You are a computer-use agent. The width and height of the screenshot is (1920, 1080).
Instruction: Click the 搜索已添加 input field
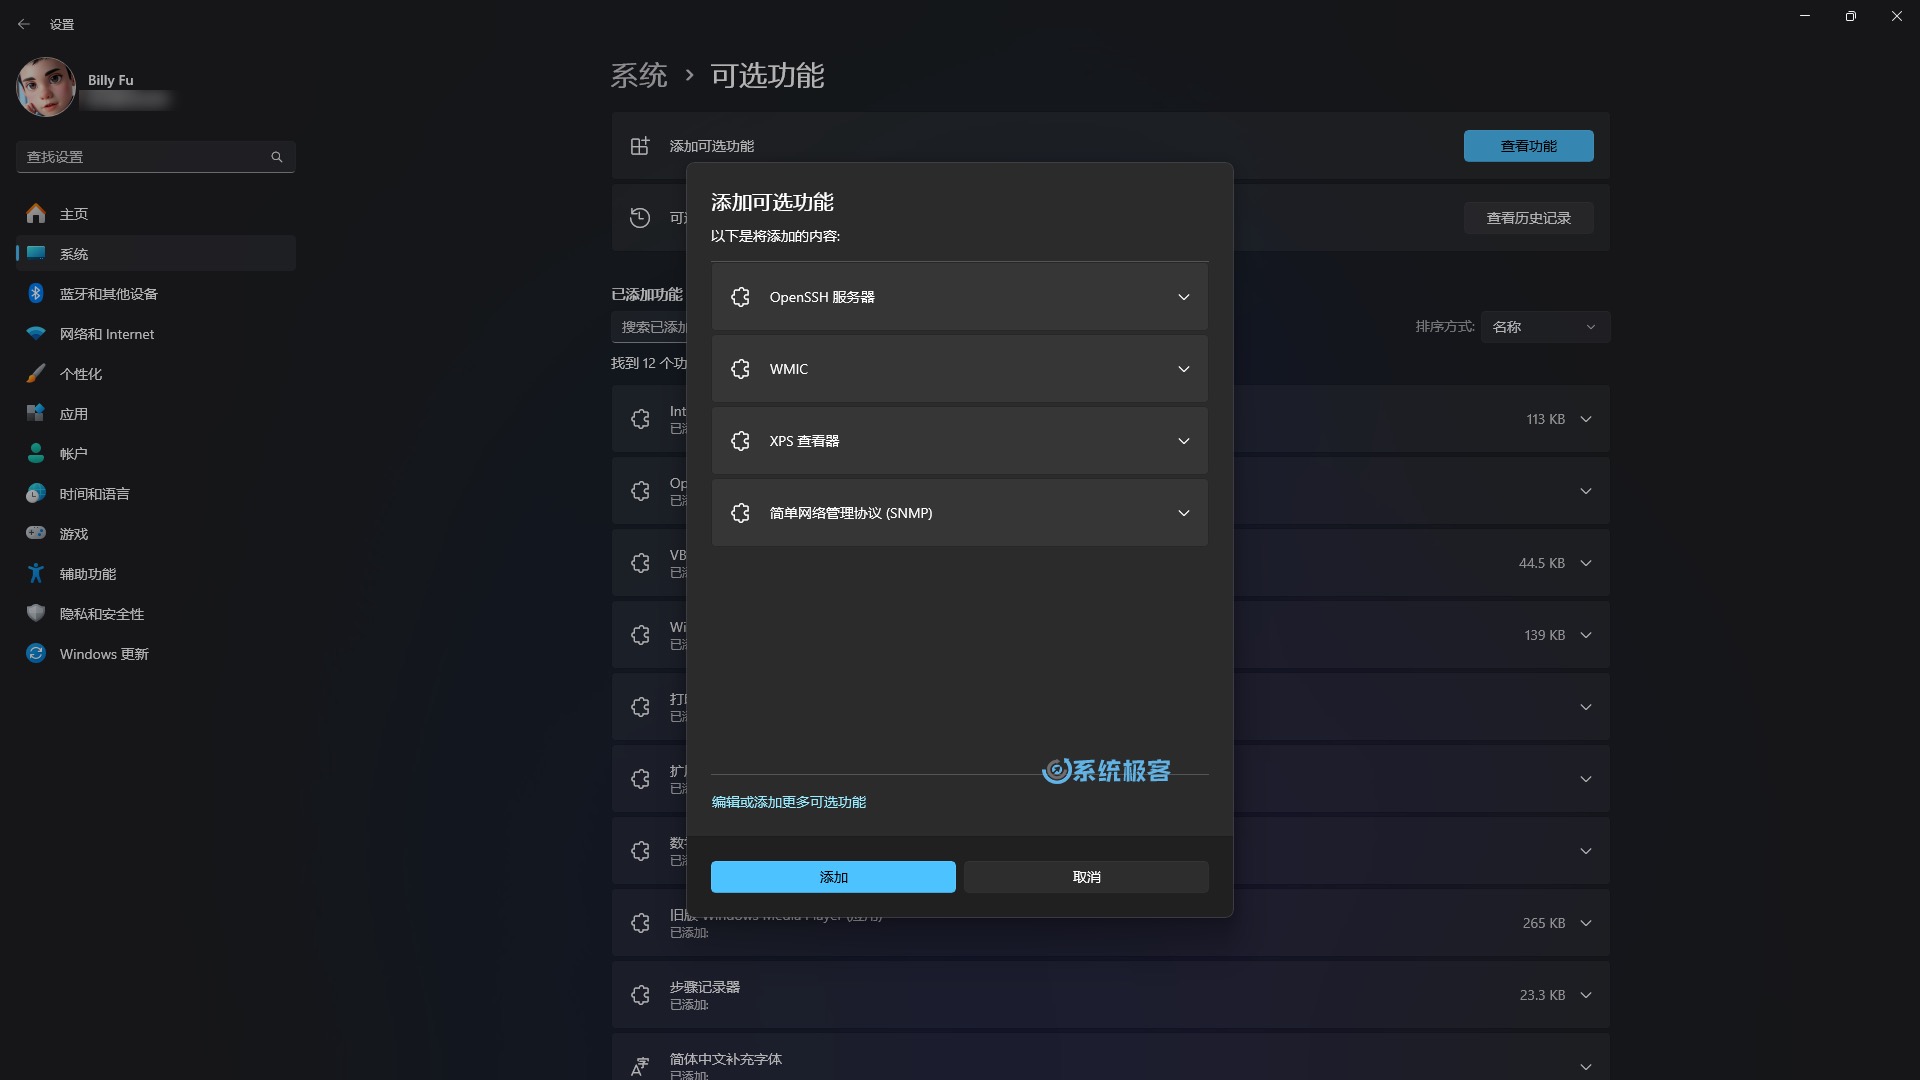tap(647, 327)
